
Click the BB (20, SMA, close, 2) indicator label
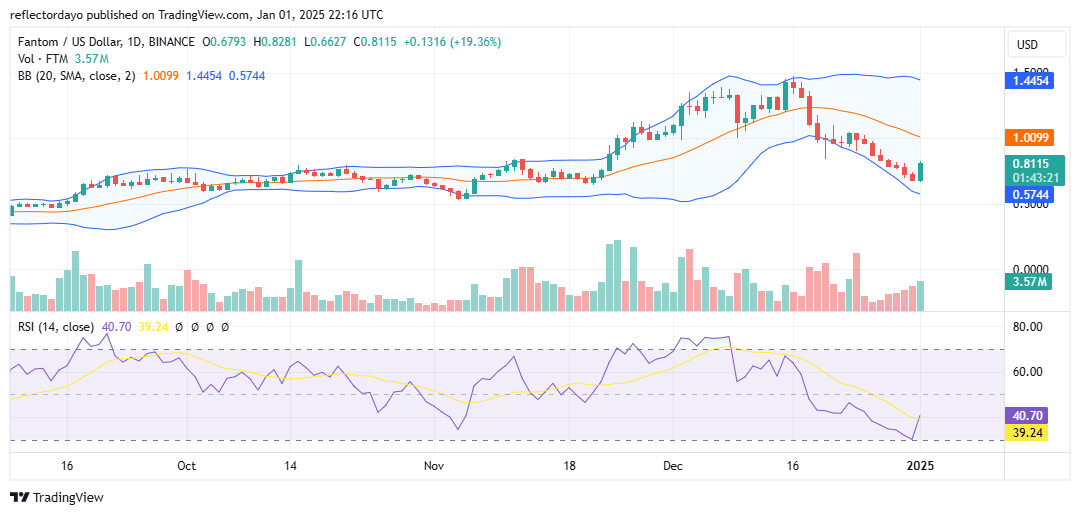77,76
